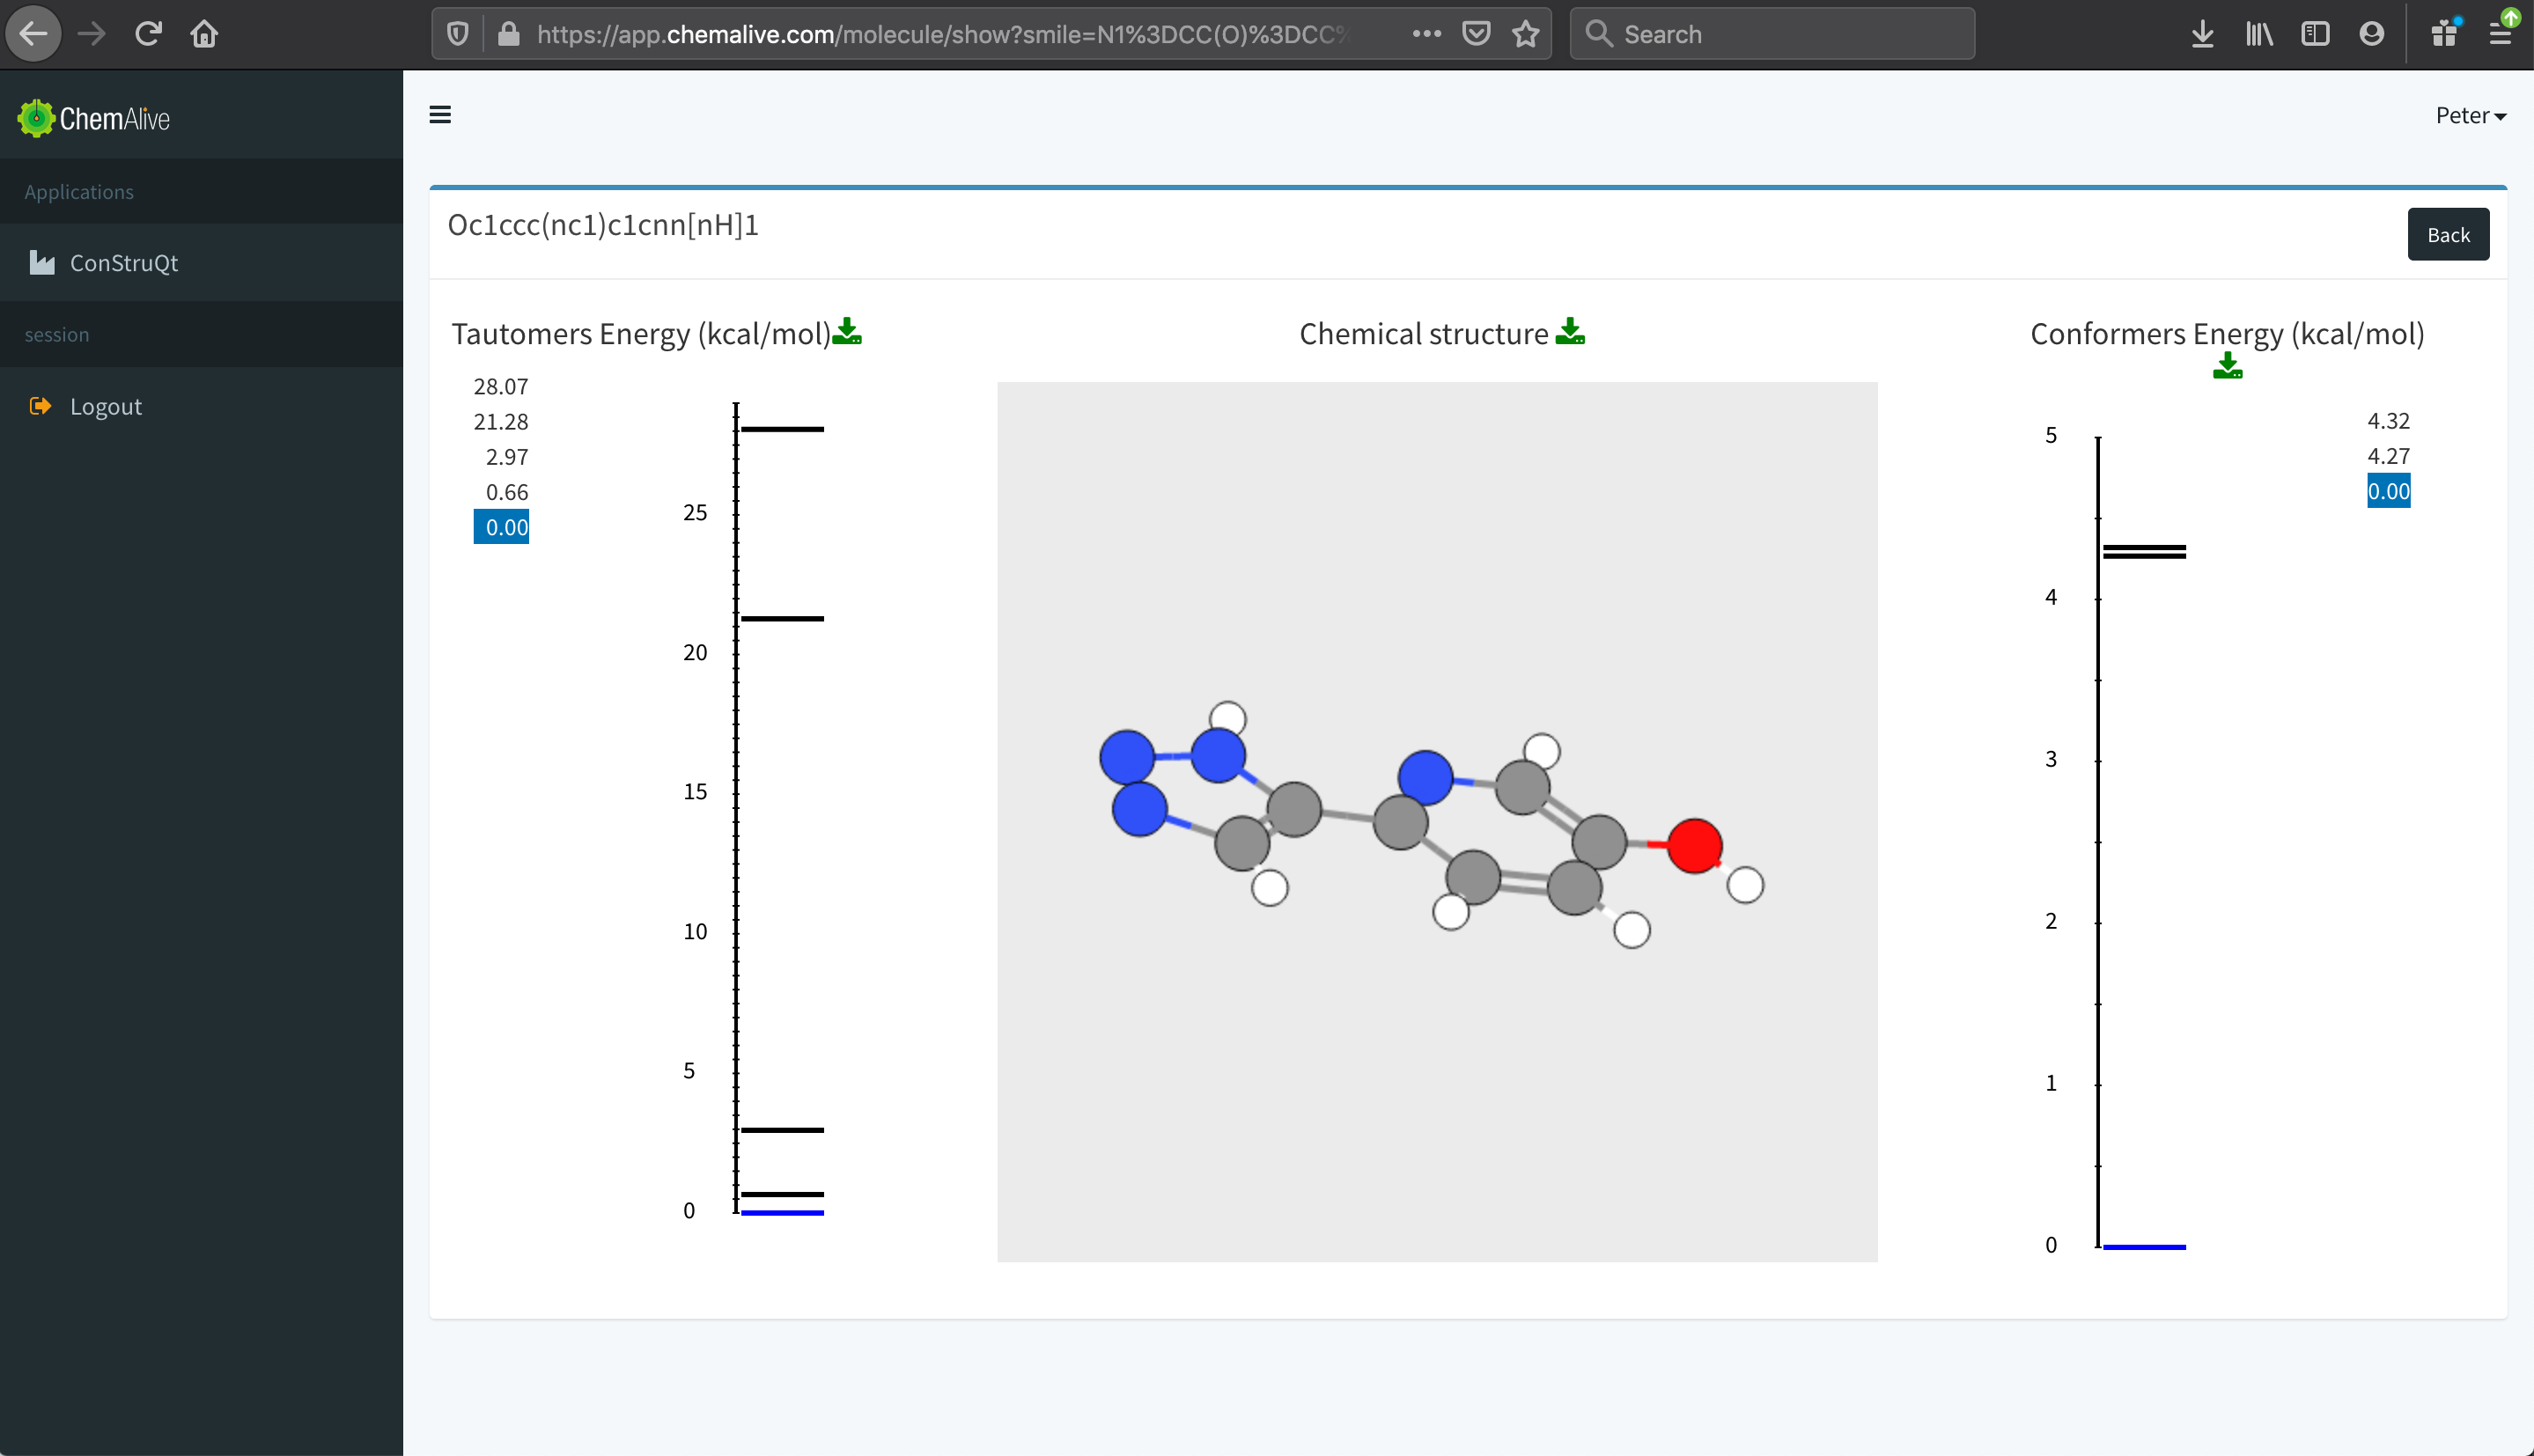Viewport: 2534px width, 1456px height.
Task: Select tautomer energy 28.07
Action: [501, 386]
